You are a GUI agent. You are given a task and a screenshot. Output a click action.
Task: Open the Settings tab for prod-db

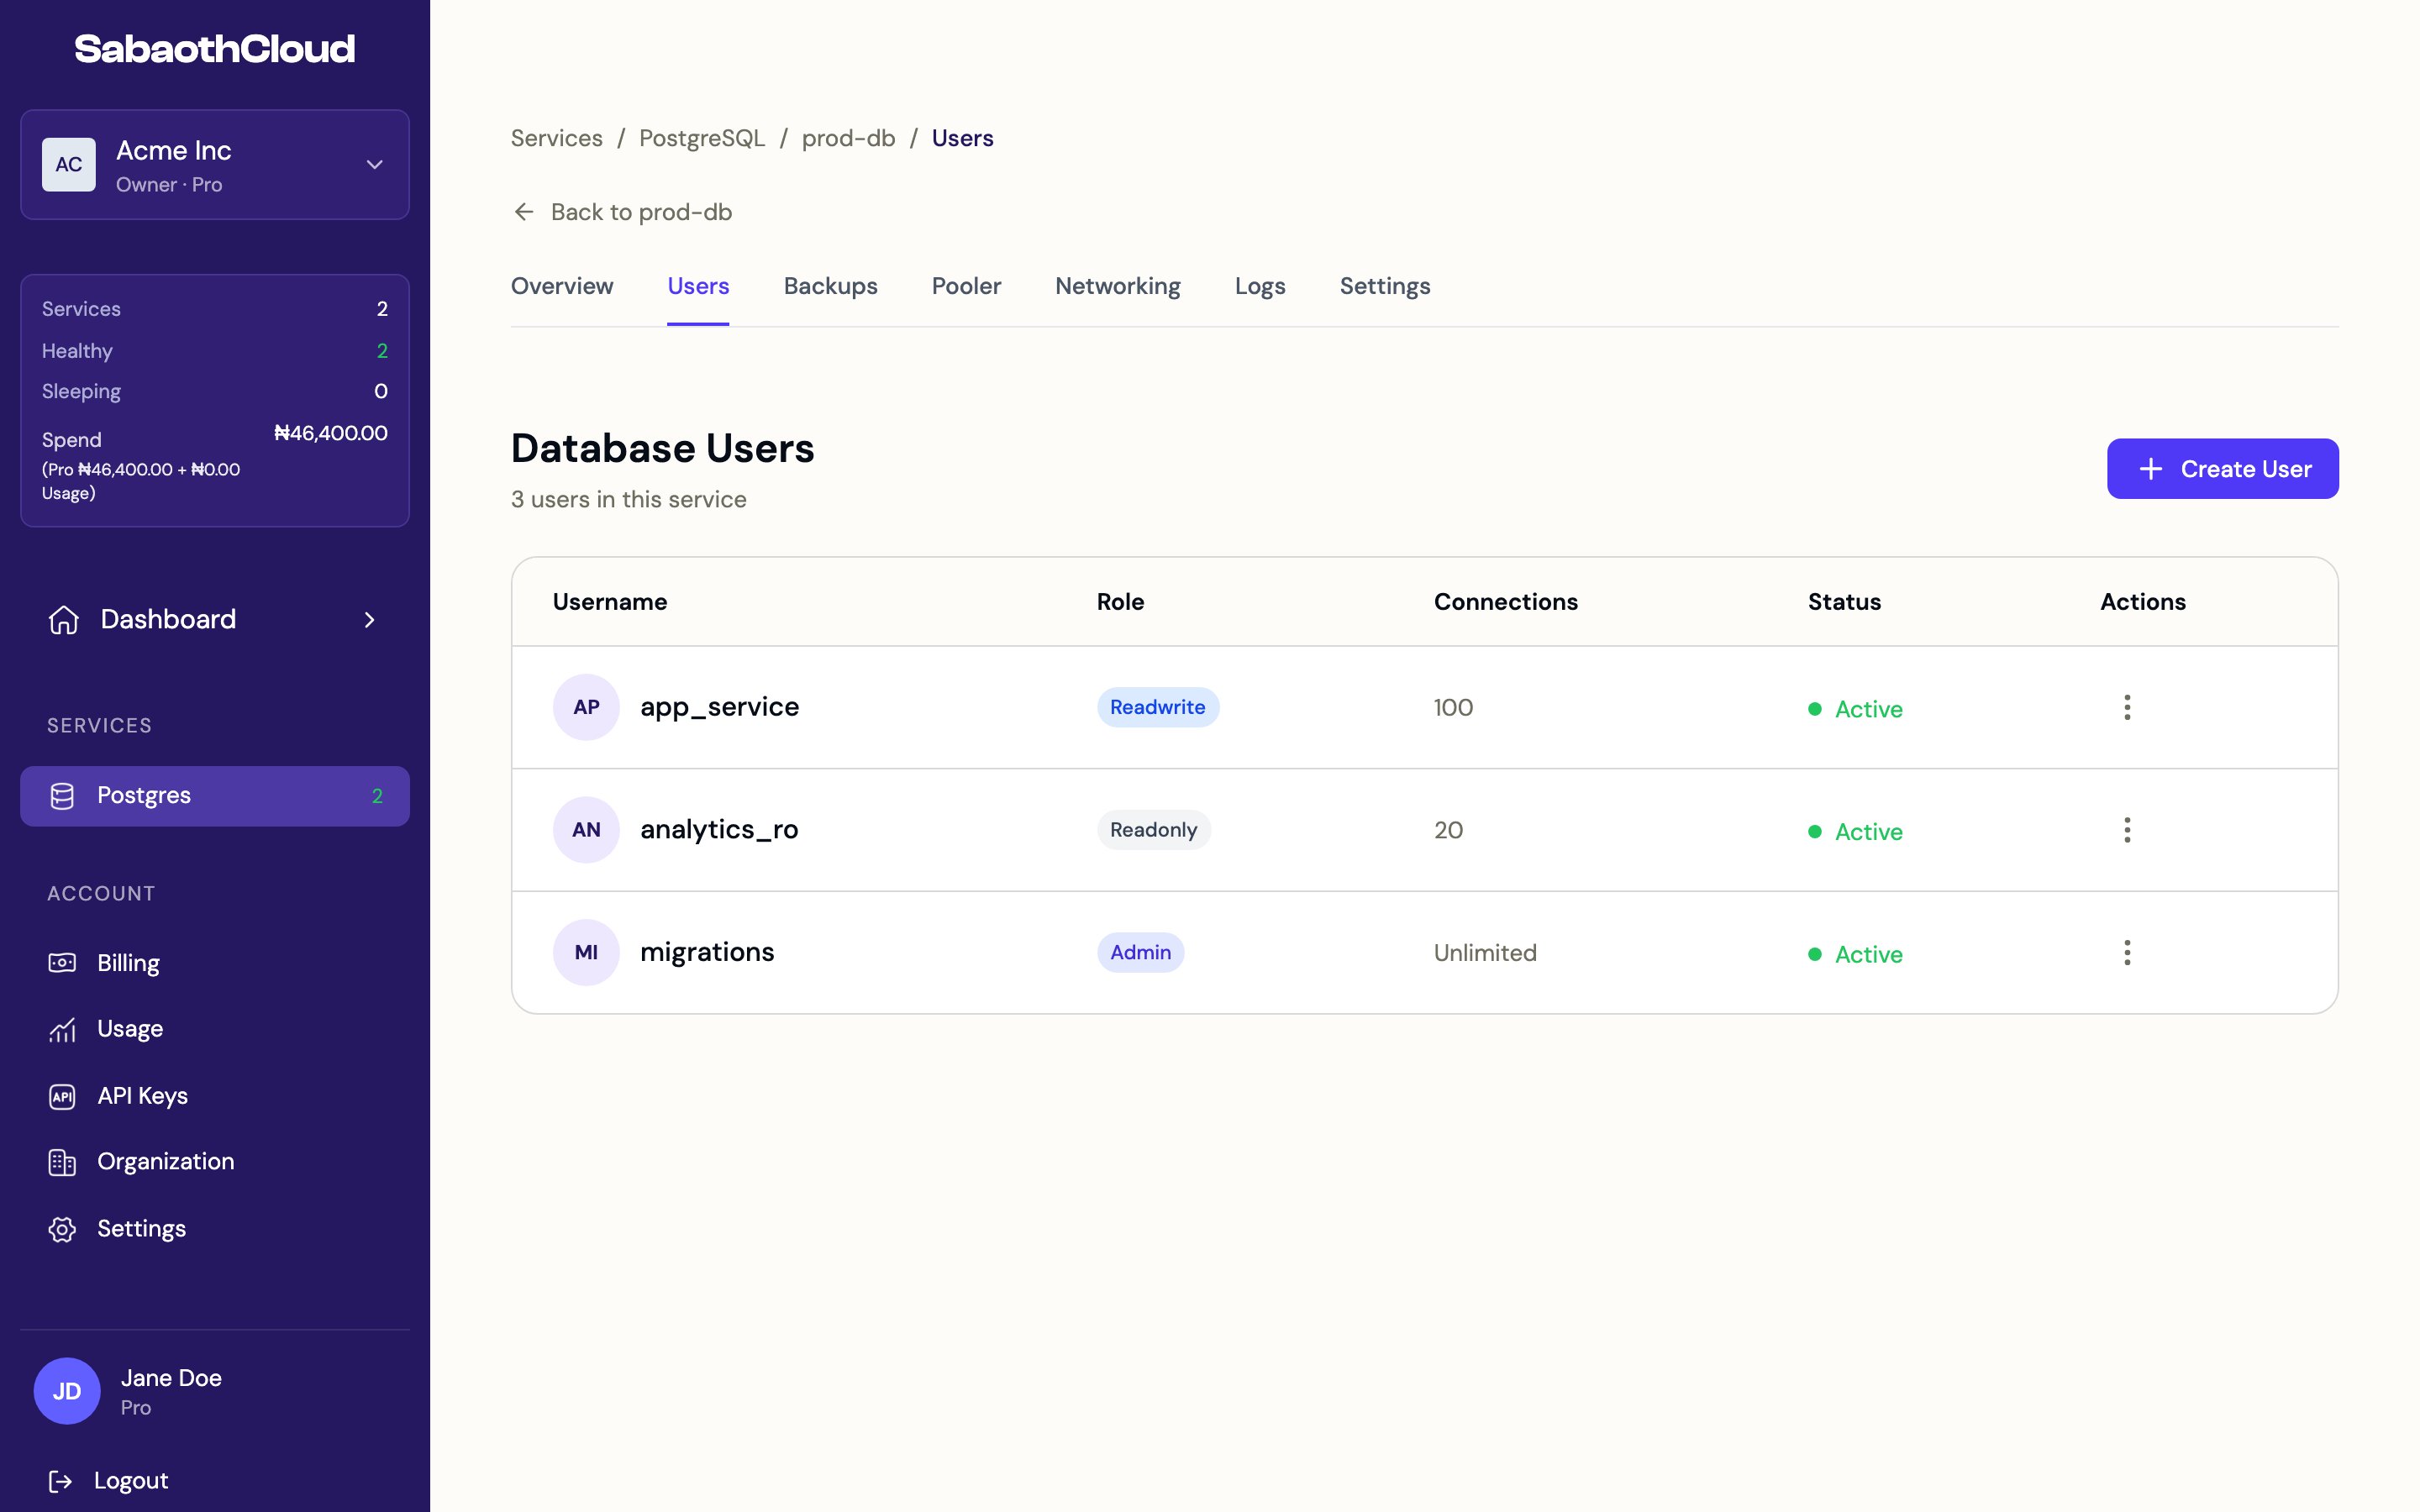coord(1385,286)
